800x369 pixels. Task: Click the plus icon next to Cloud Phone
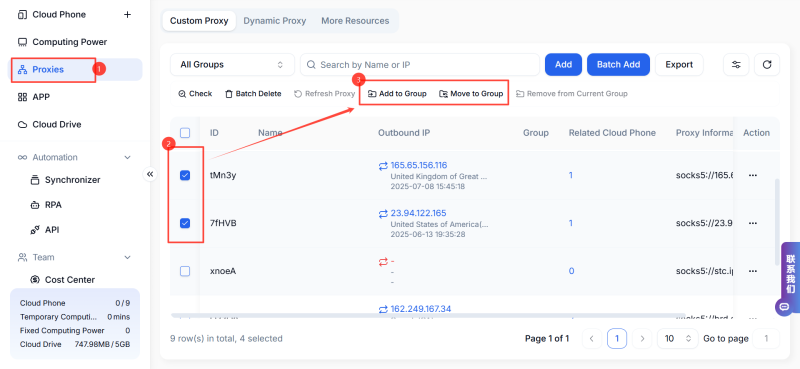(x=128, y=14)
